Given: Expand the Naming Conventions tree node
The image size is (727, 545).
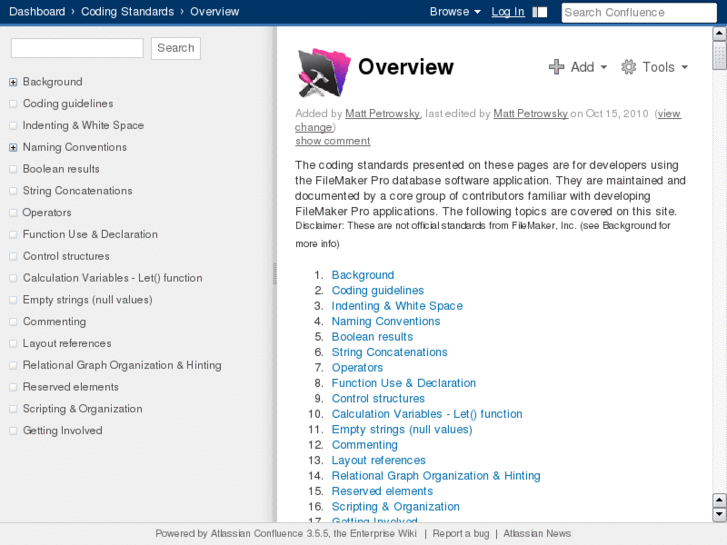Looking at the screenshot, I should pyautogui.click(x=13, y=147).
